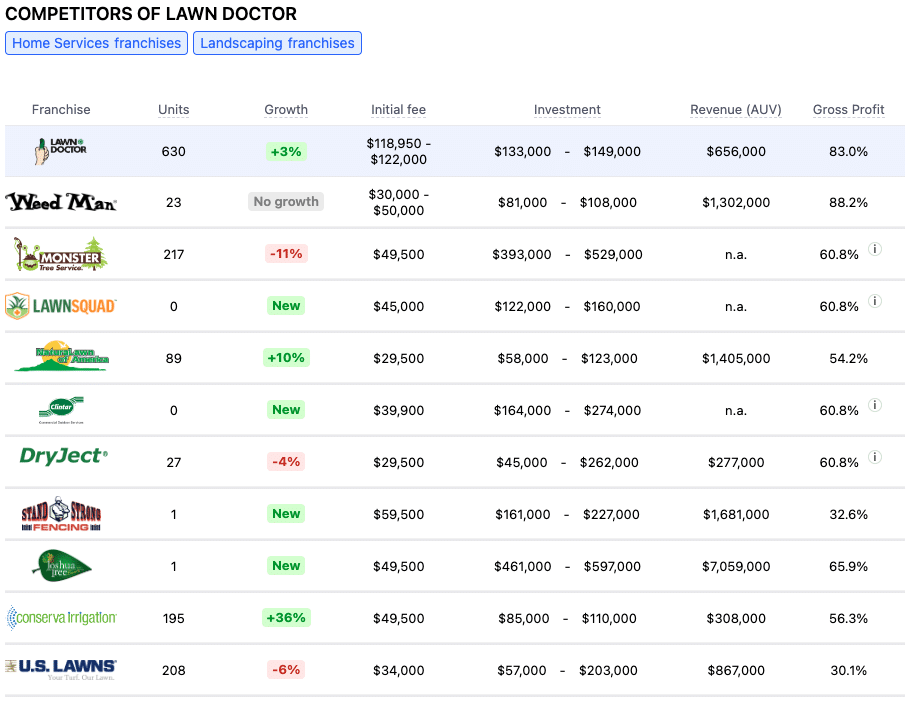Select the $45,000 initial fee value

(x=399, y=306)
